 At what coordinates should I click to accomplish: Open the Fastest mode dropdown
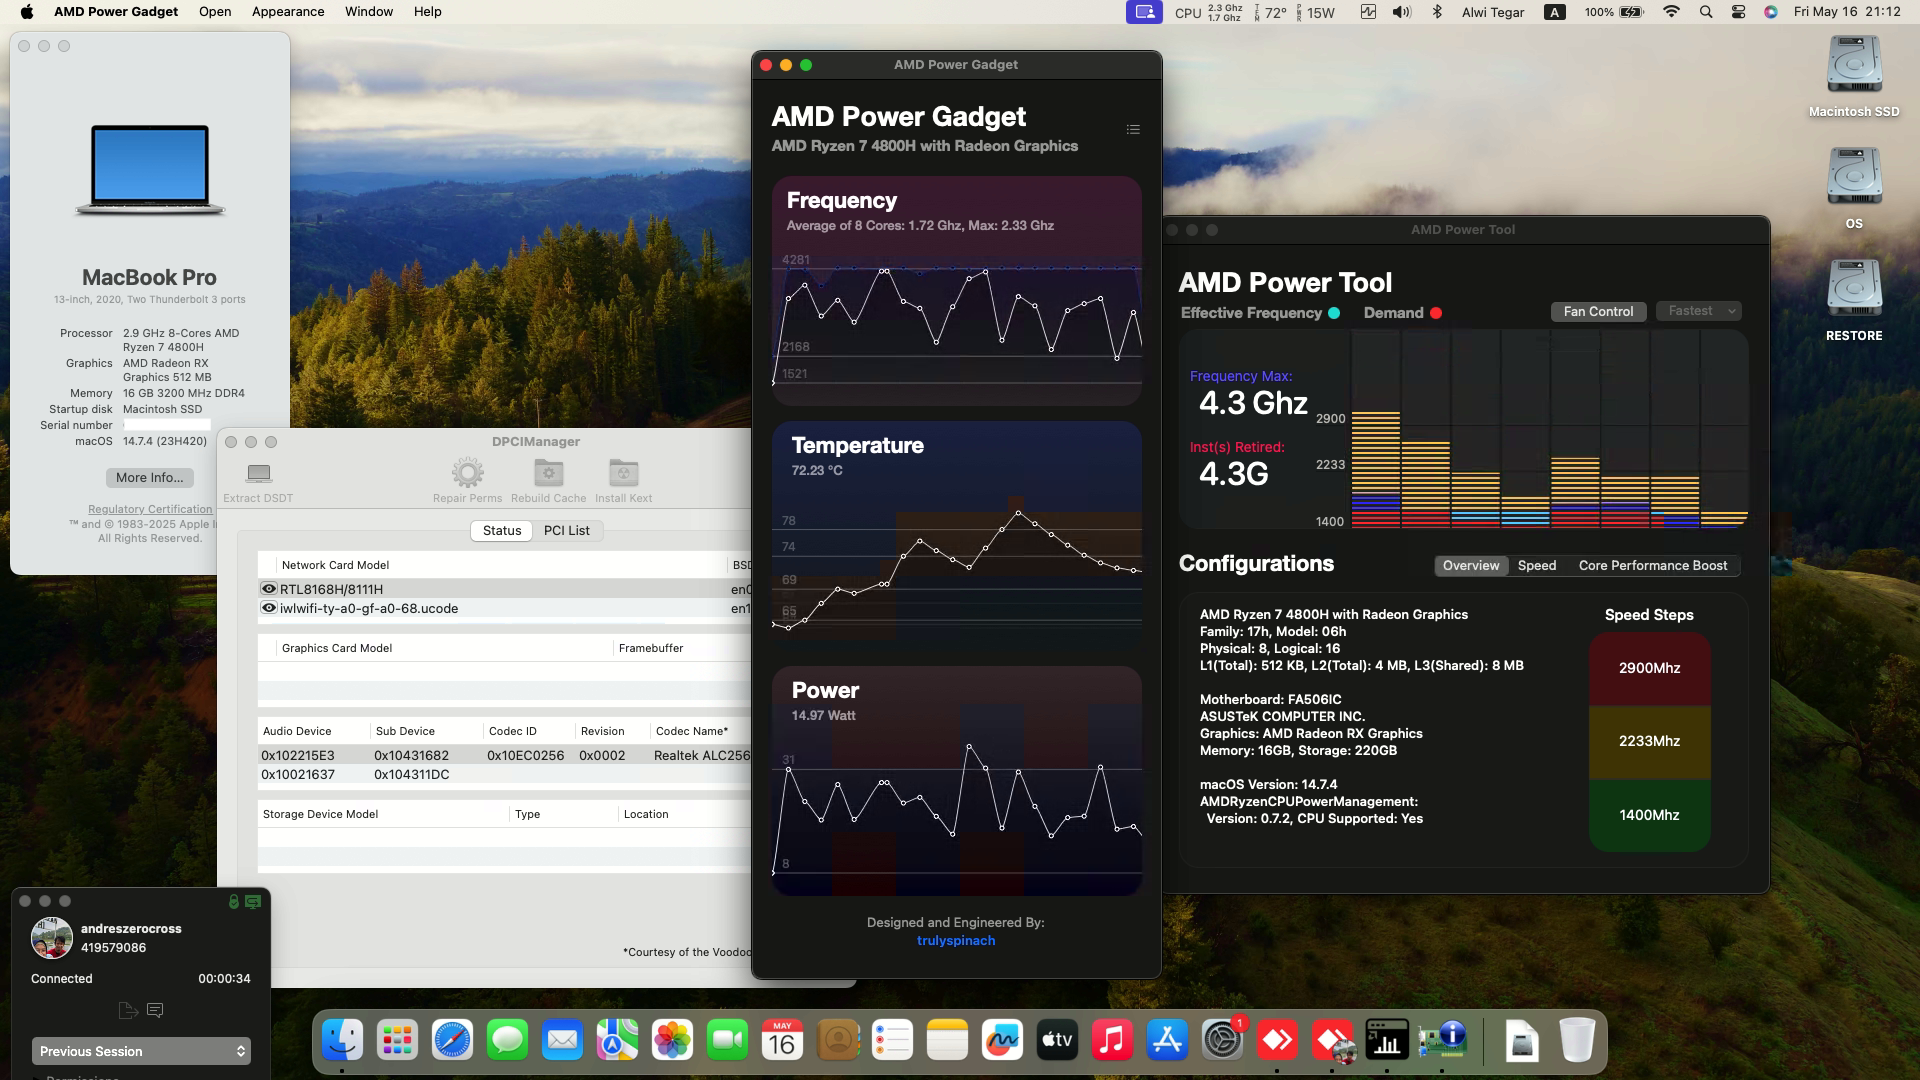click(1697, 311)
